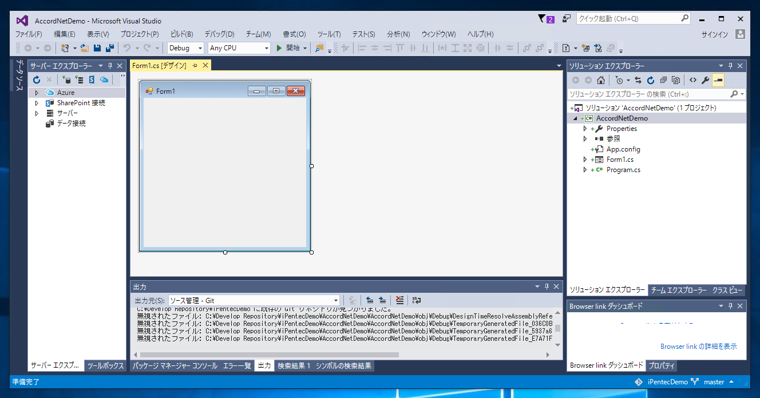Close the Form1.cs design tab
The image size is (760, 398).
pos(206,65)
